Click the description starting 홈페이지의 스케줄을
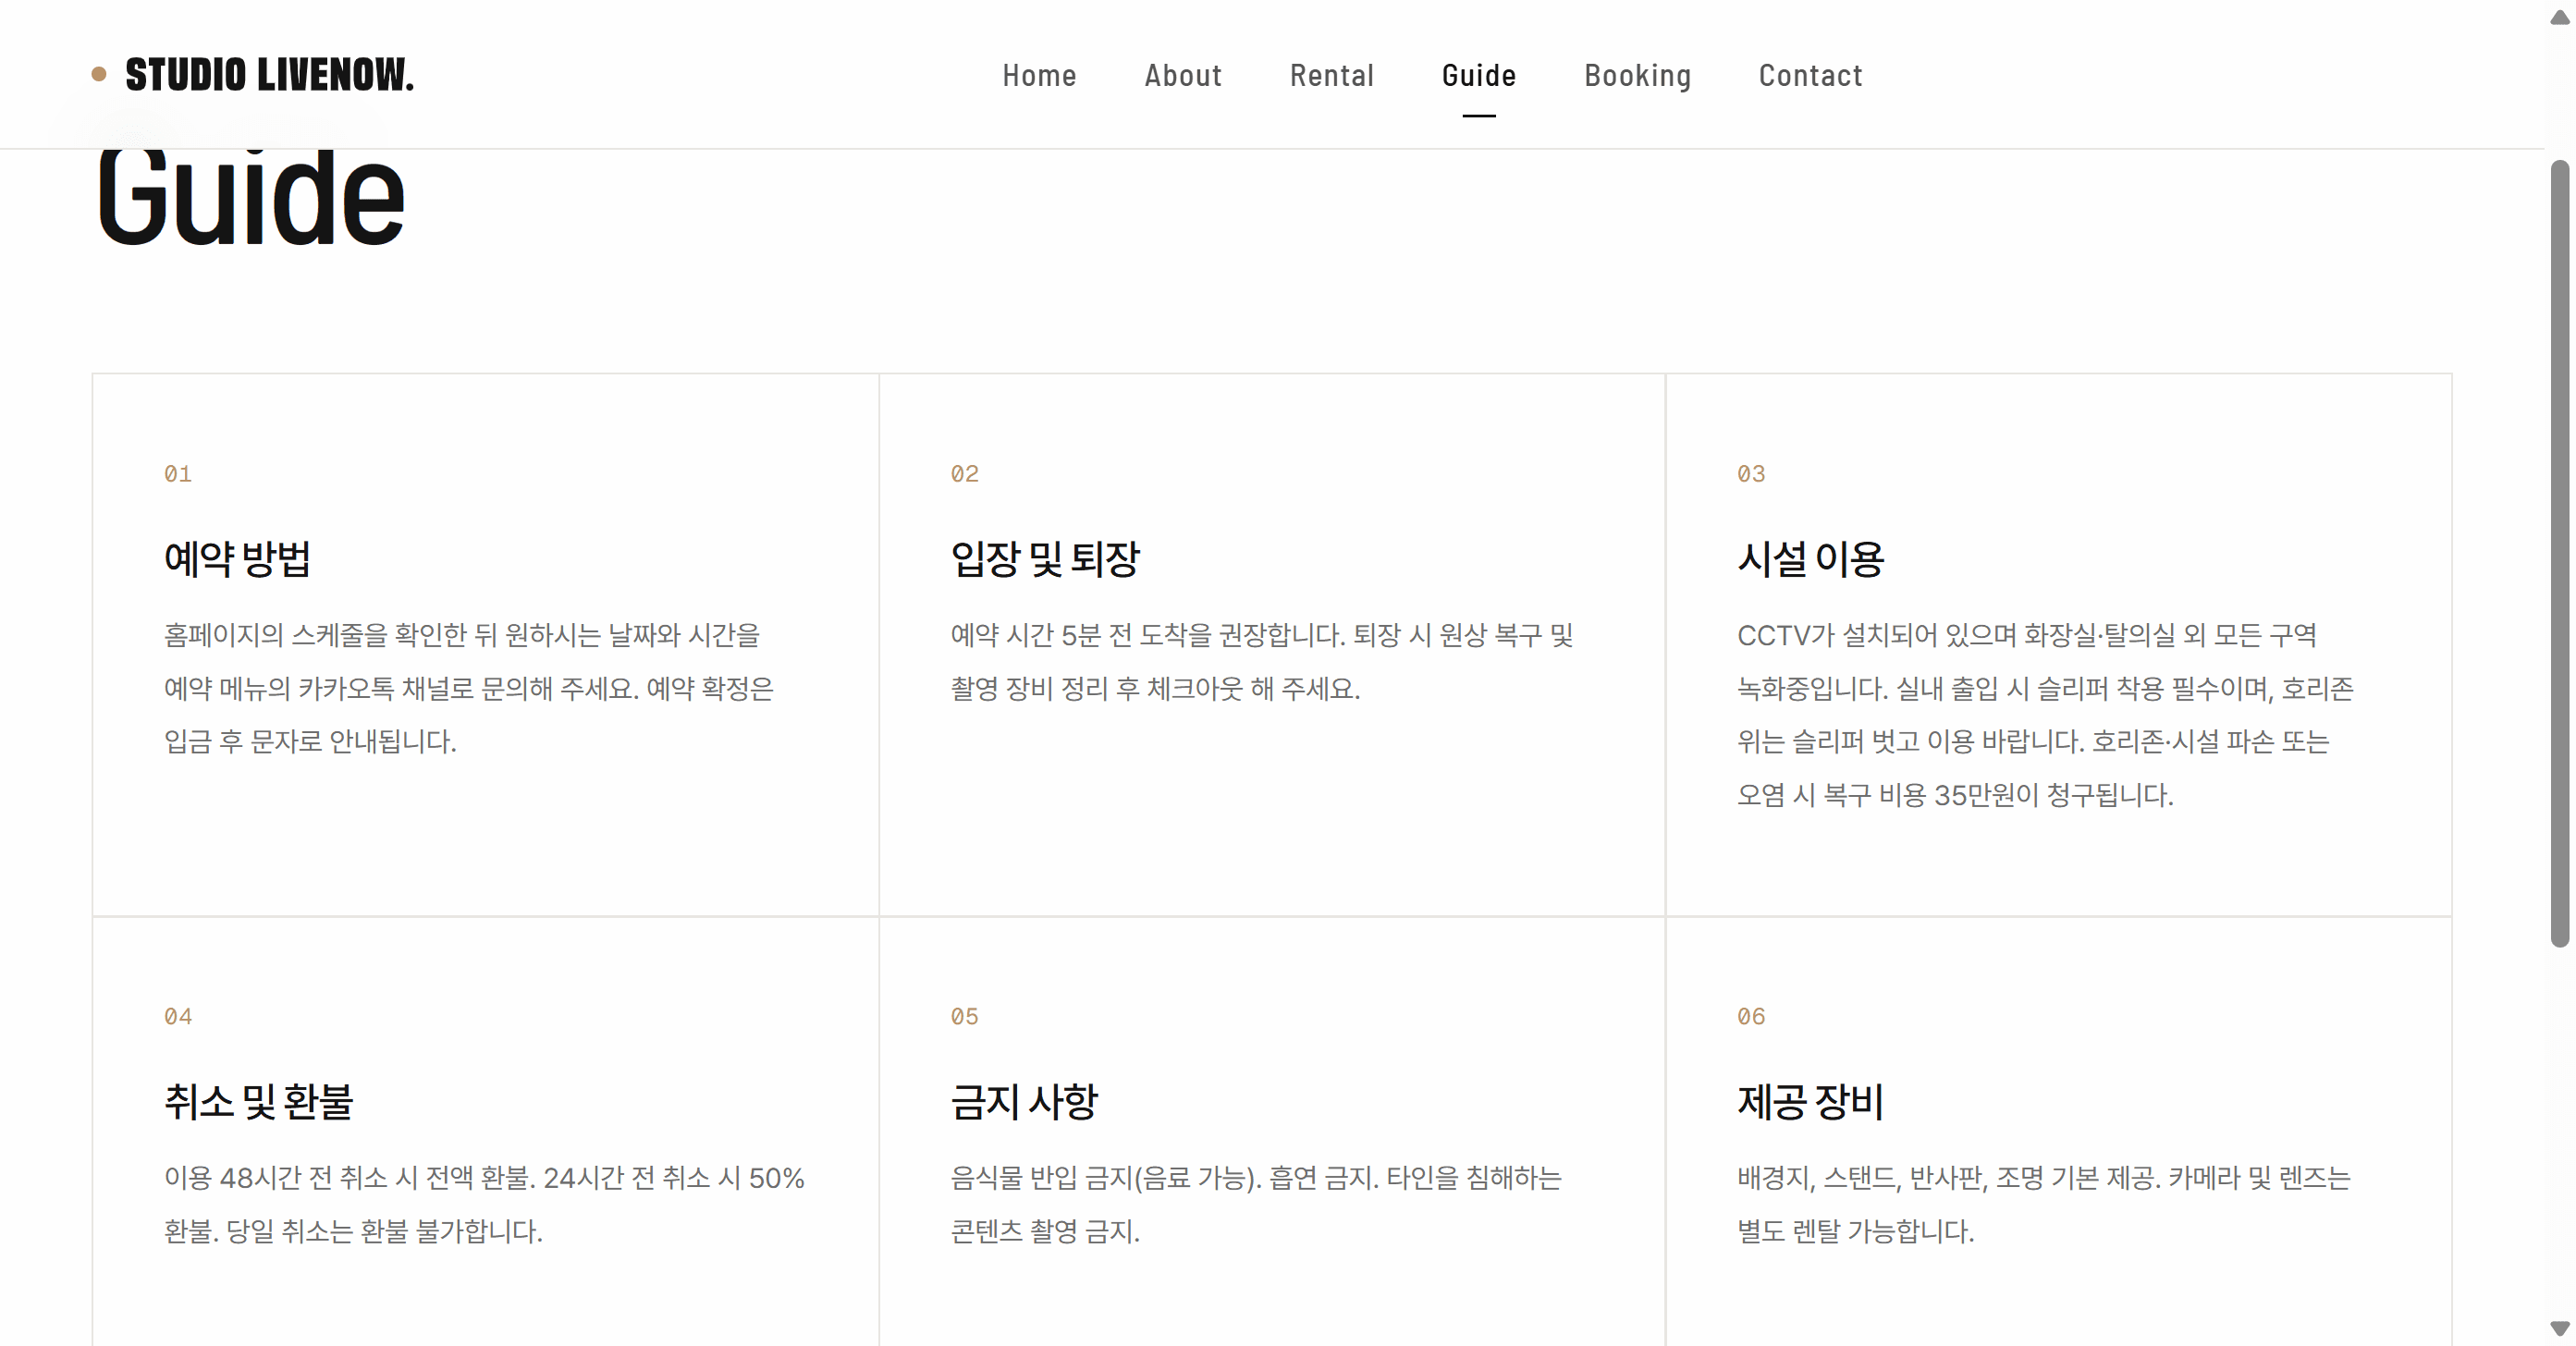The height and width of the screenshot is (1346, 2576). click(469, 688)
